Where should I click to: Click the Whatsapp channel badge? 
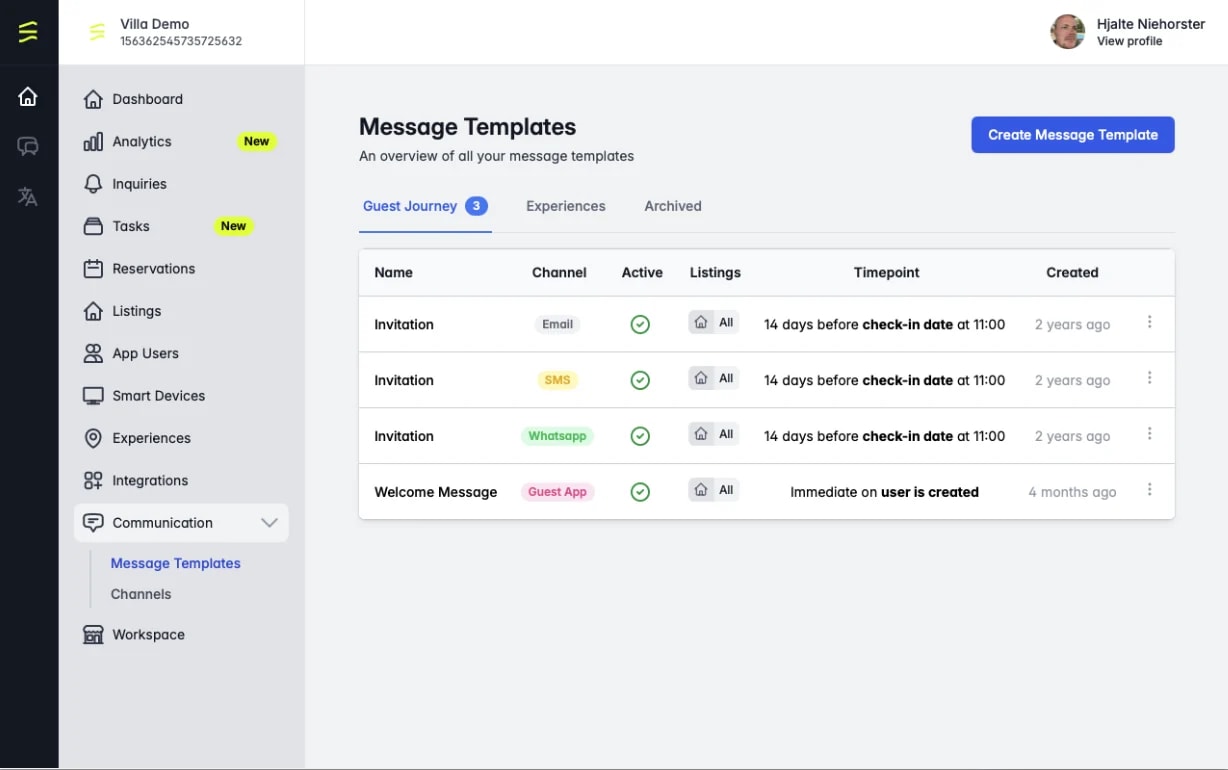point(558,436)
